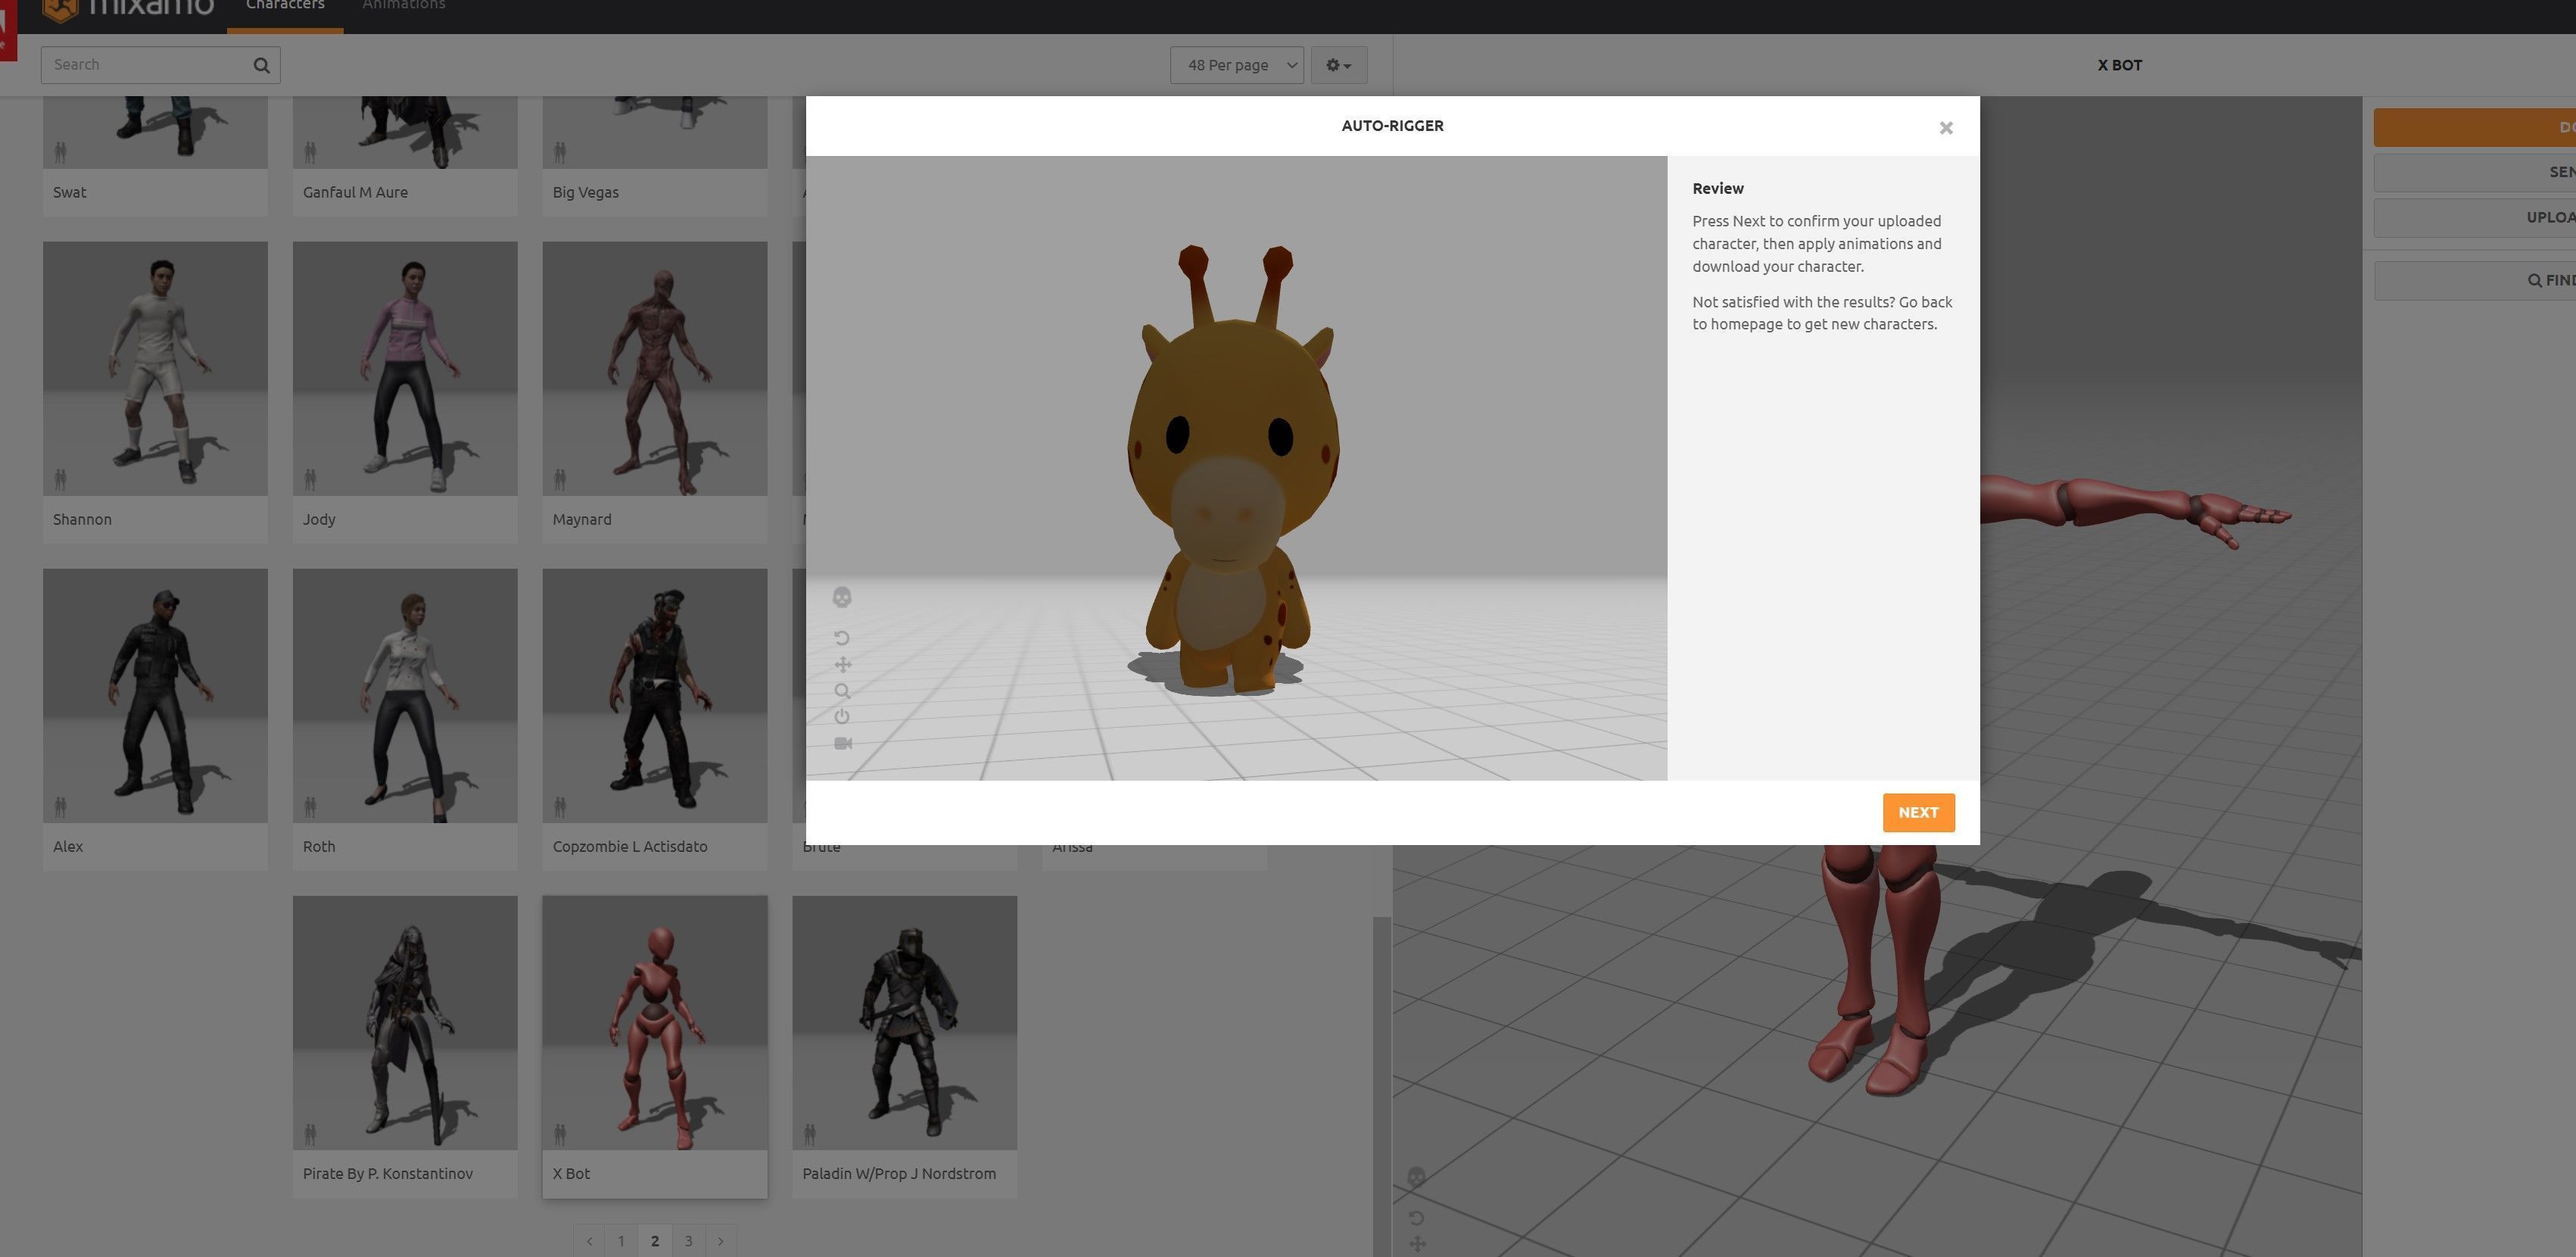This screenshot has width=2576, height=1257.
Task: Click next page arrow
Action: pos(721,1241)
